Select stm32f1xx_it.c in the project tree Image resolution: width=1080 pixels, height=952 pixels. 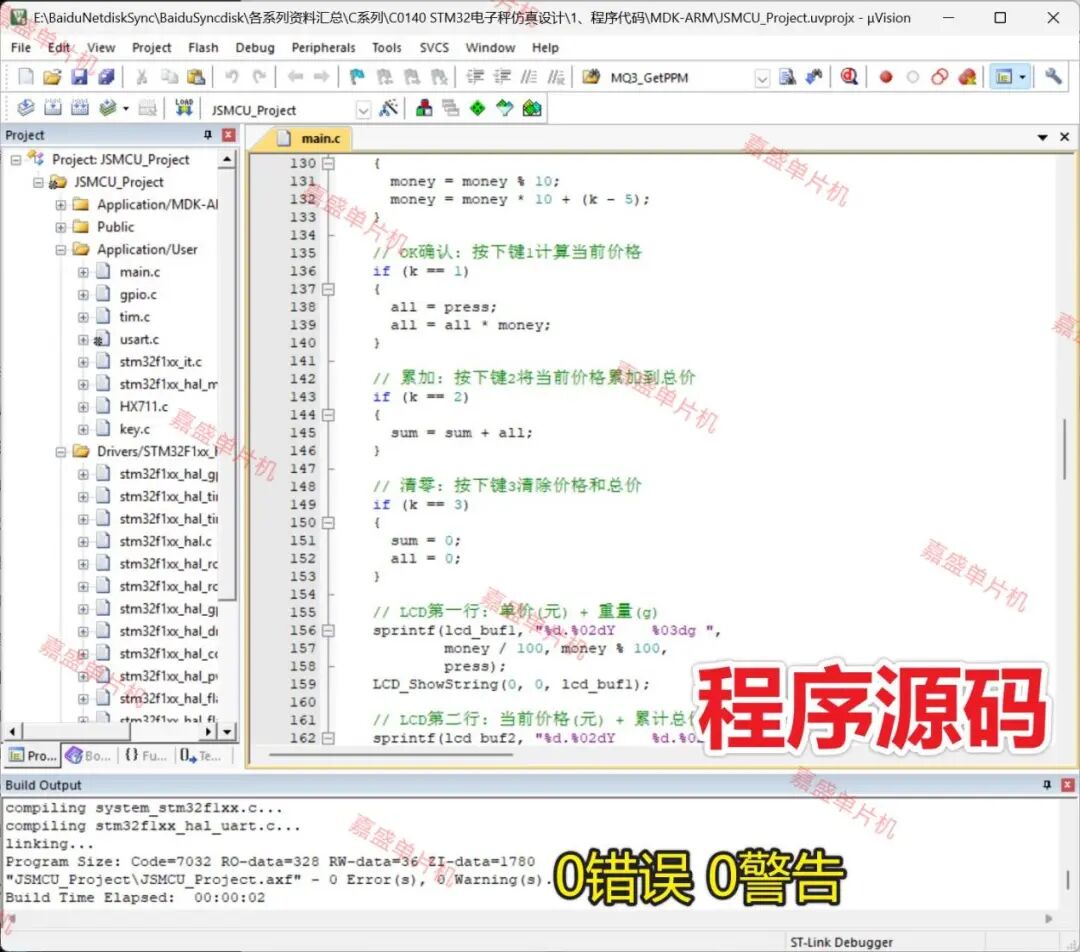pos(160,362)
